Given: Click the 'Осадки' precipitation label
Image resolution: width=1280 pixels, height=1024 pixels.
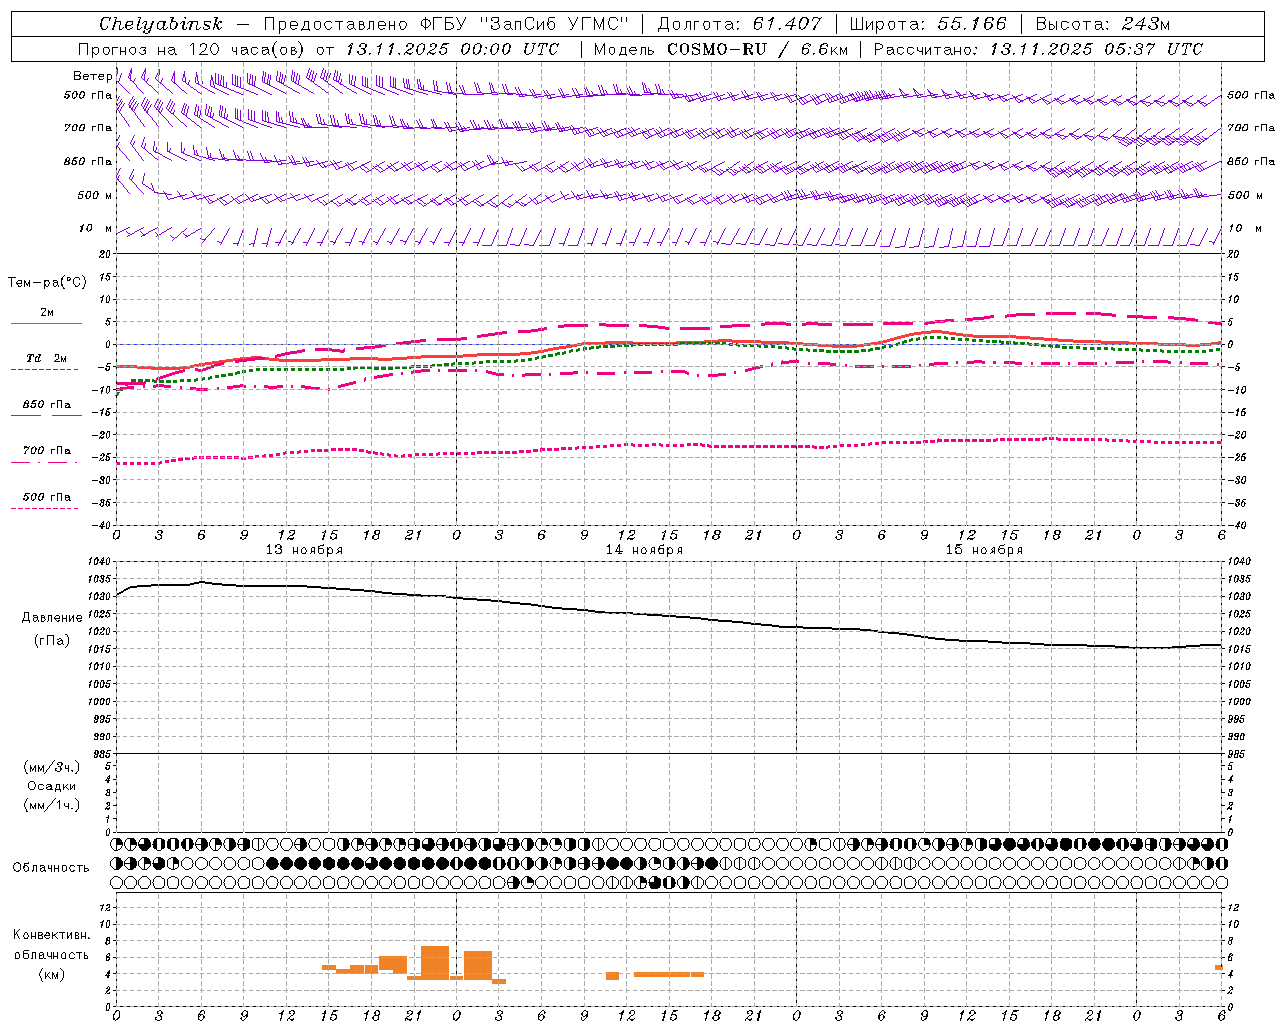Looking at the screenshot, I should click(x=52, y=786).
